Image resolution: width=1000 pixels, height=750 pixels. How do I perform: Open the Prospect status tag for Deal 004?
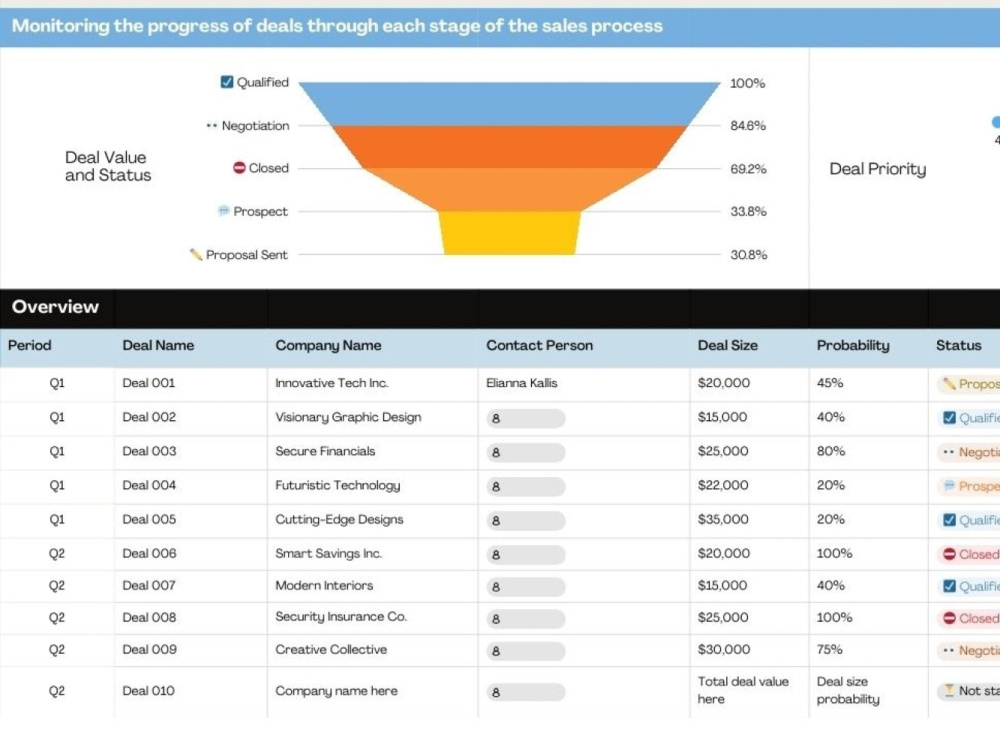pos(969,487)
